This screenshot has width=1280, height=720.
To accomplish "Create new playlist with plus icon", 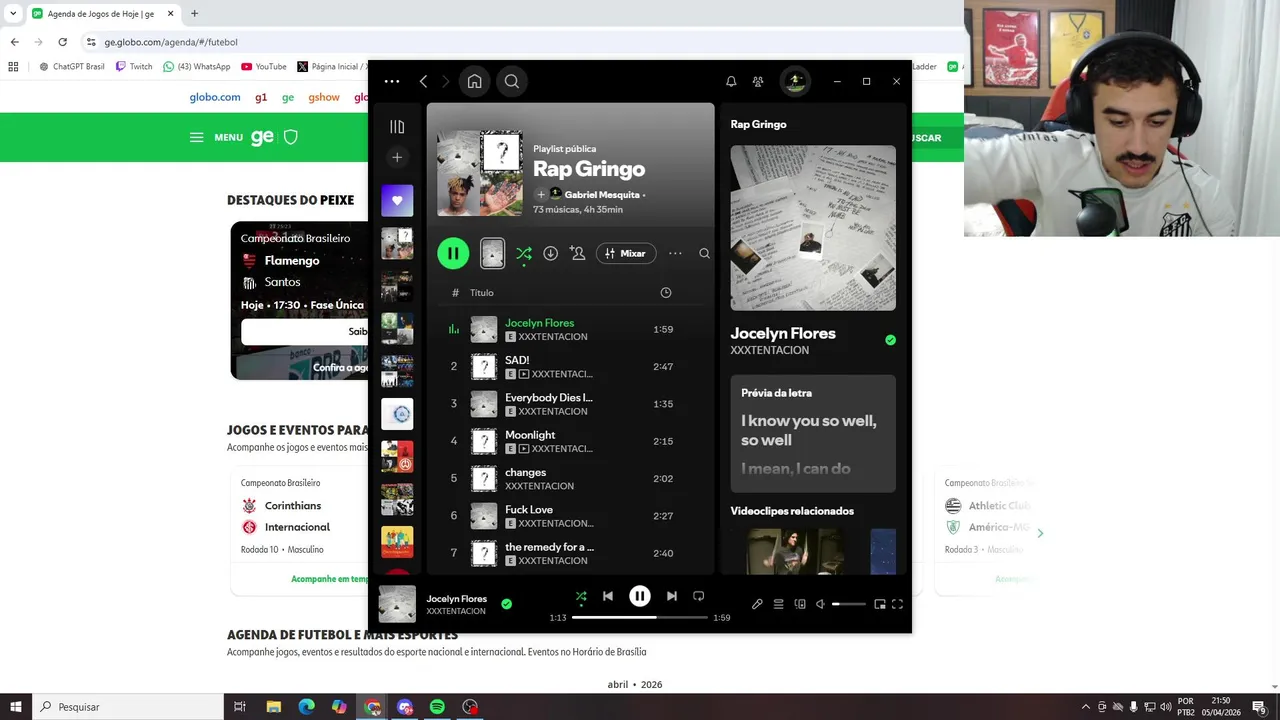I will click(x=397, y=158).
